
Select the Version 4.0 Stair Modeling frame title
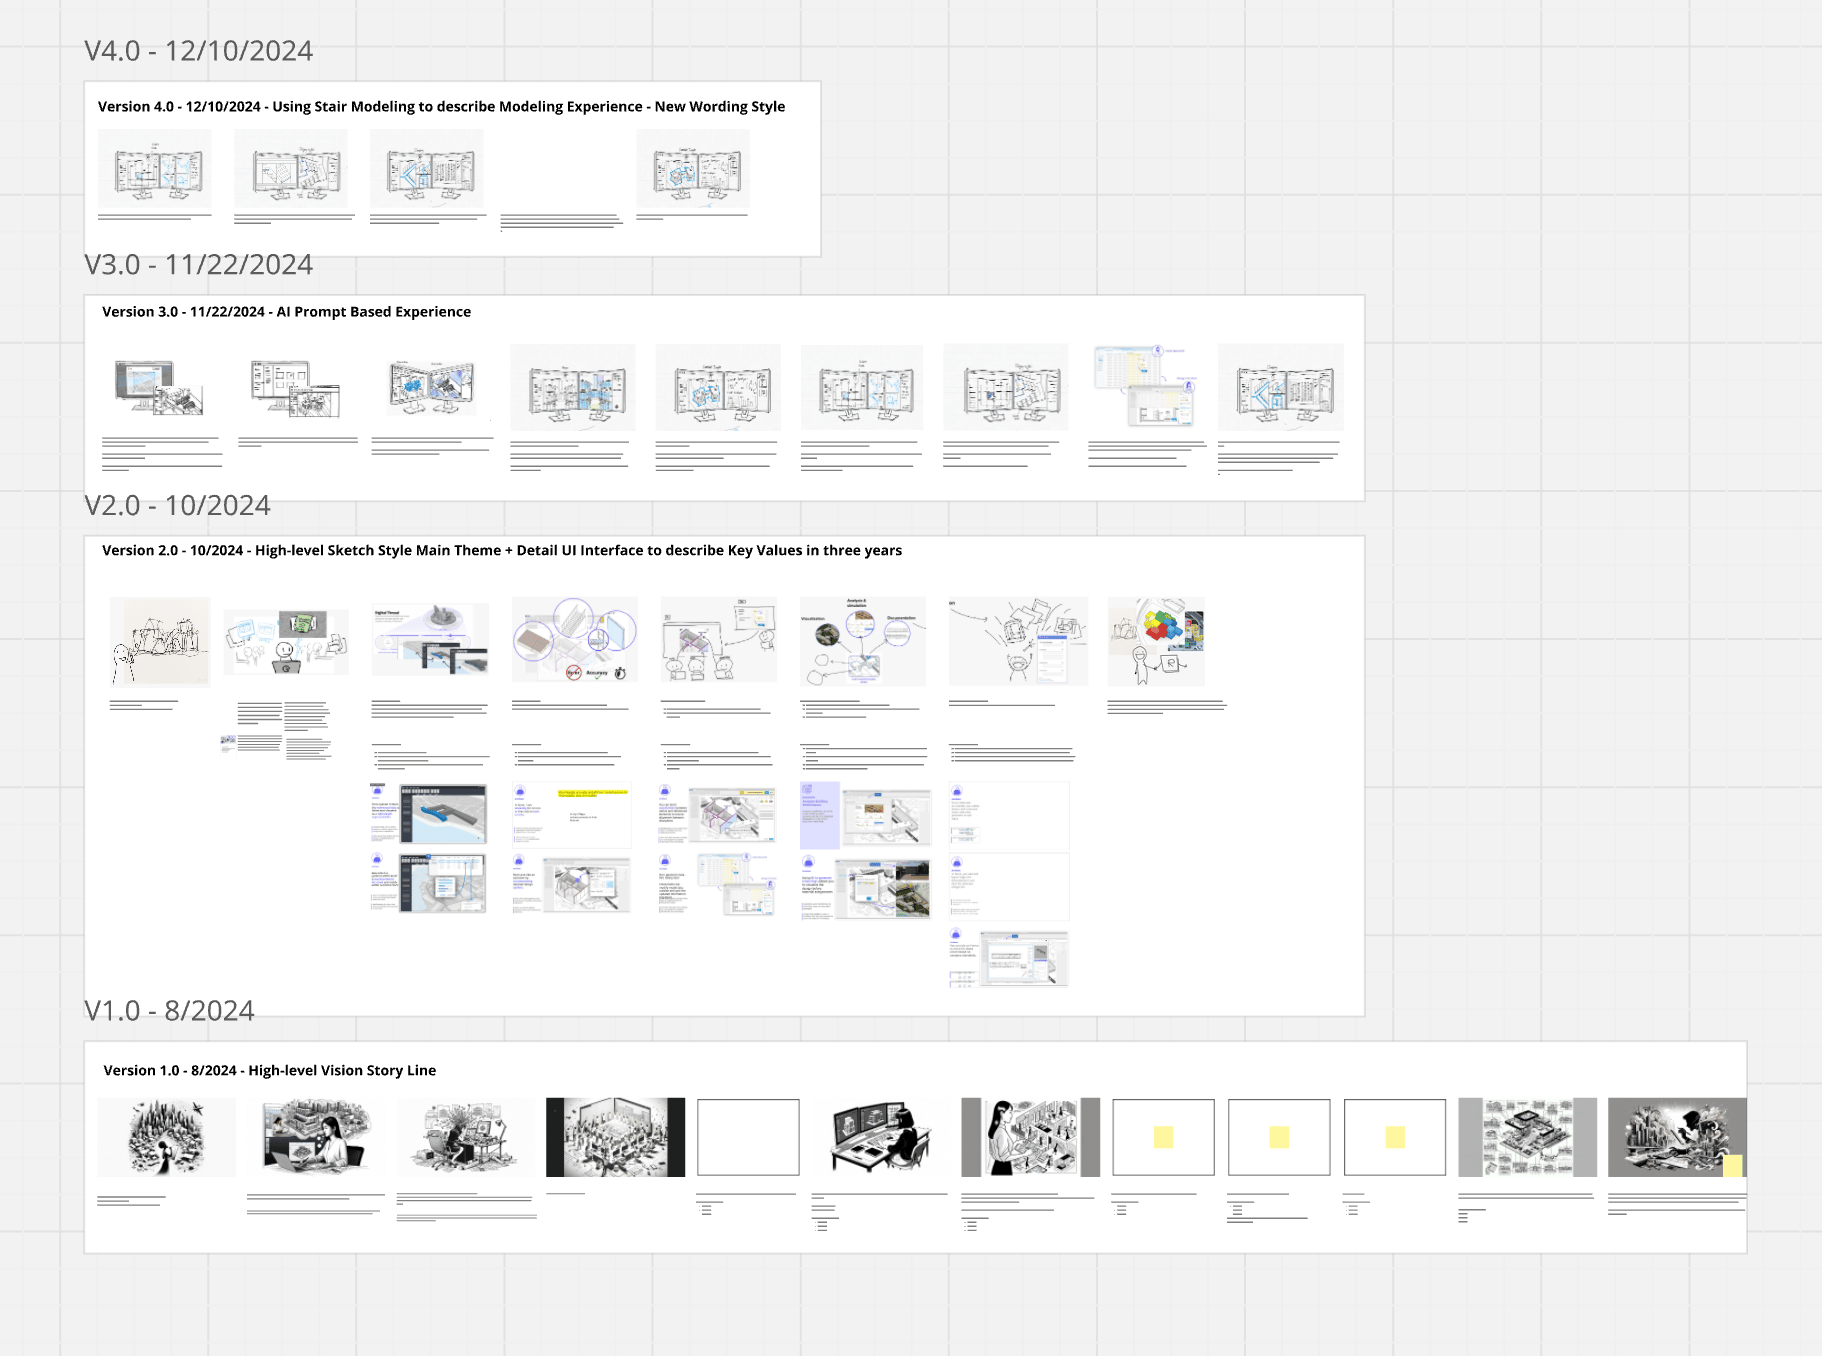441,107
